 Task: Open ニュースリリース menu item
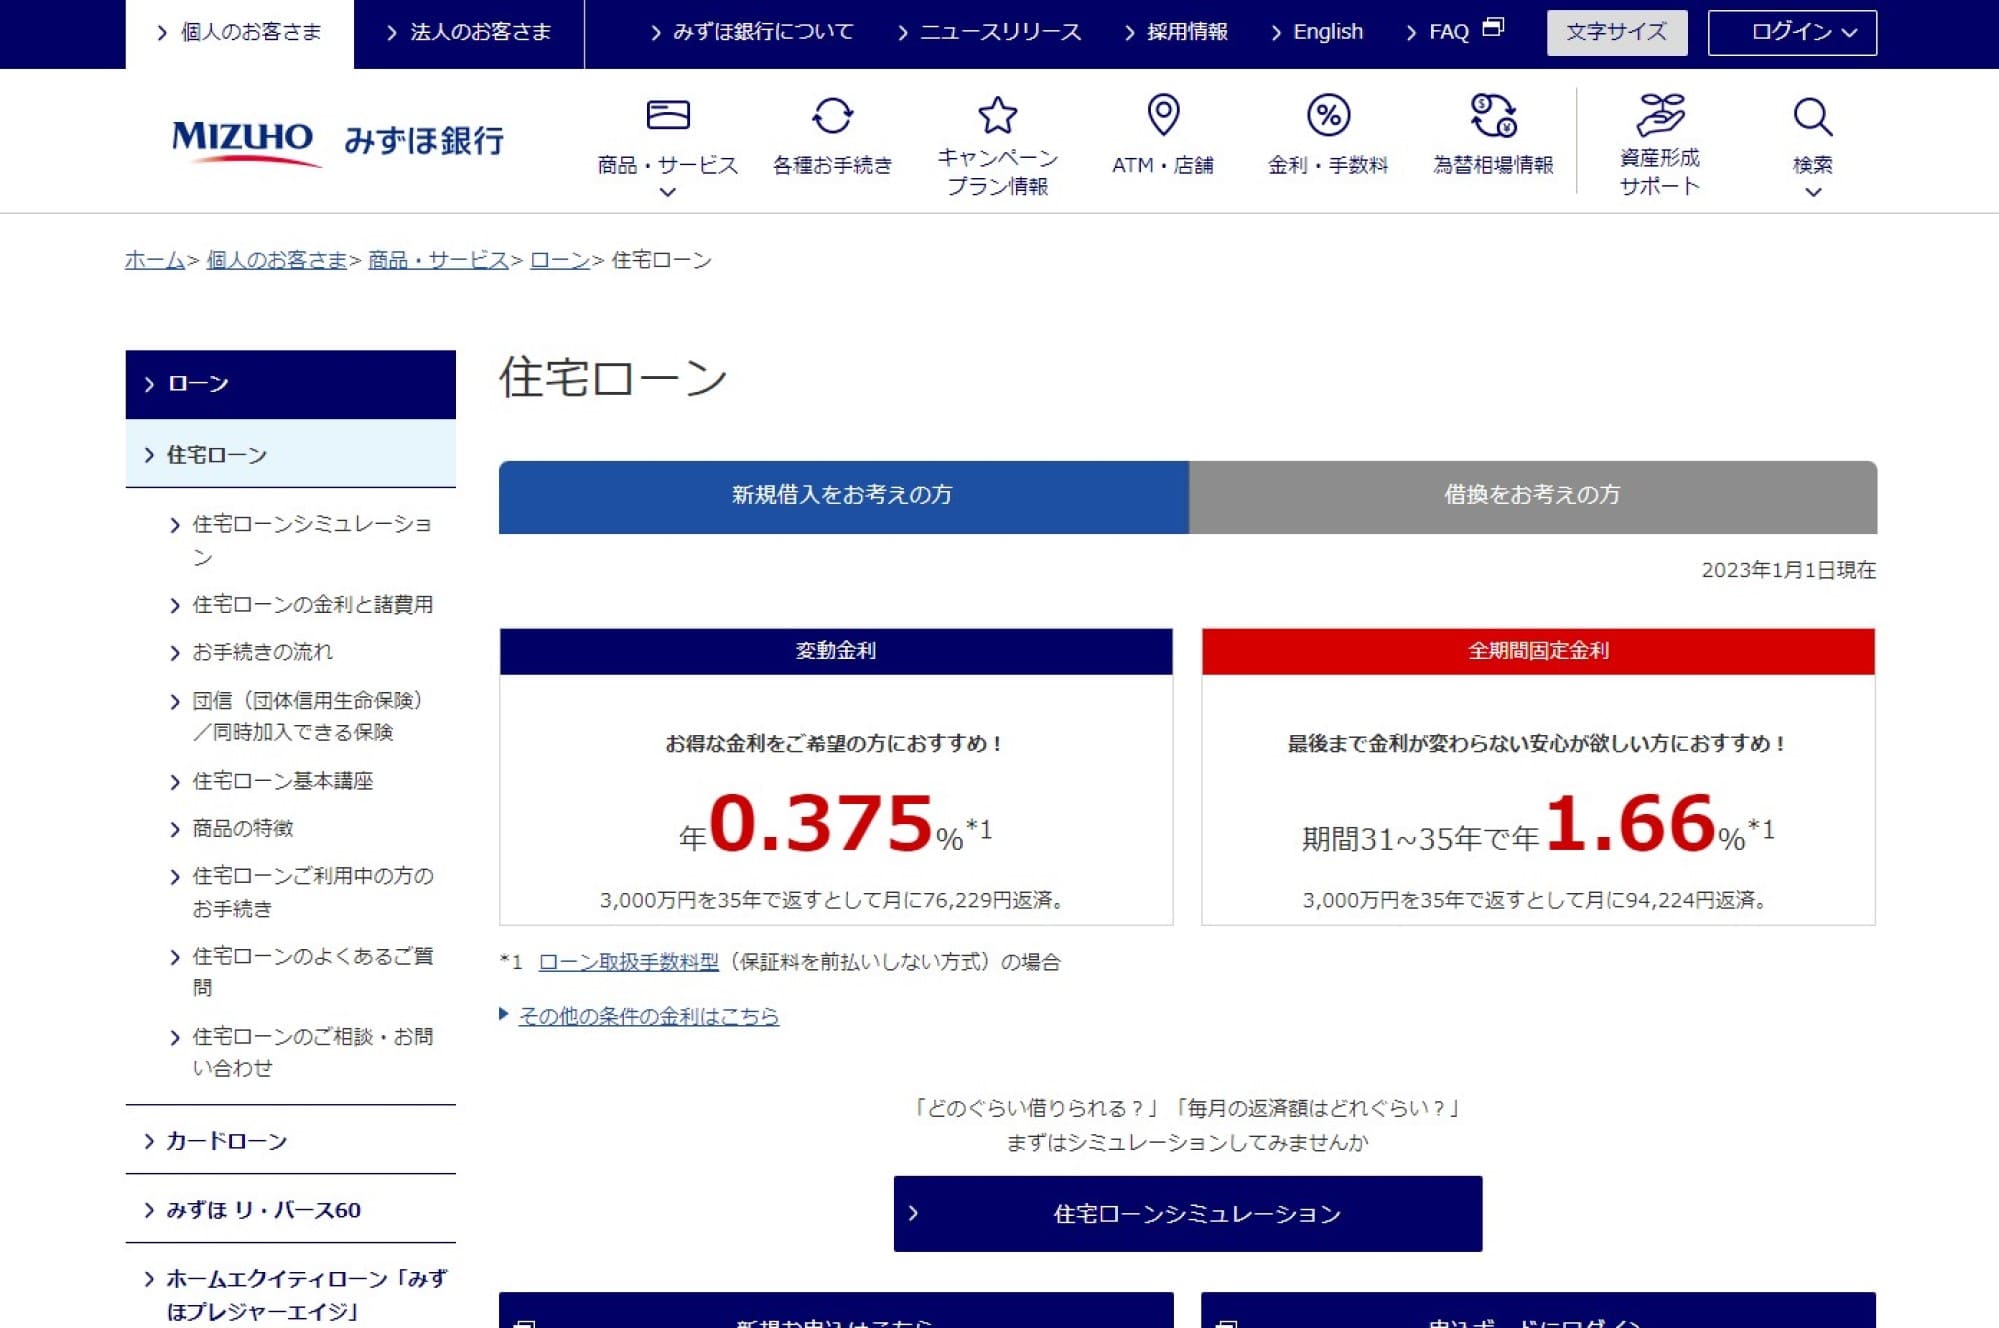[990, 32]
